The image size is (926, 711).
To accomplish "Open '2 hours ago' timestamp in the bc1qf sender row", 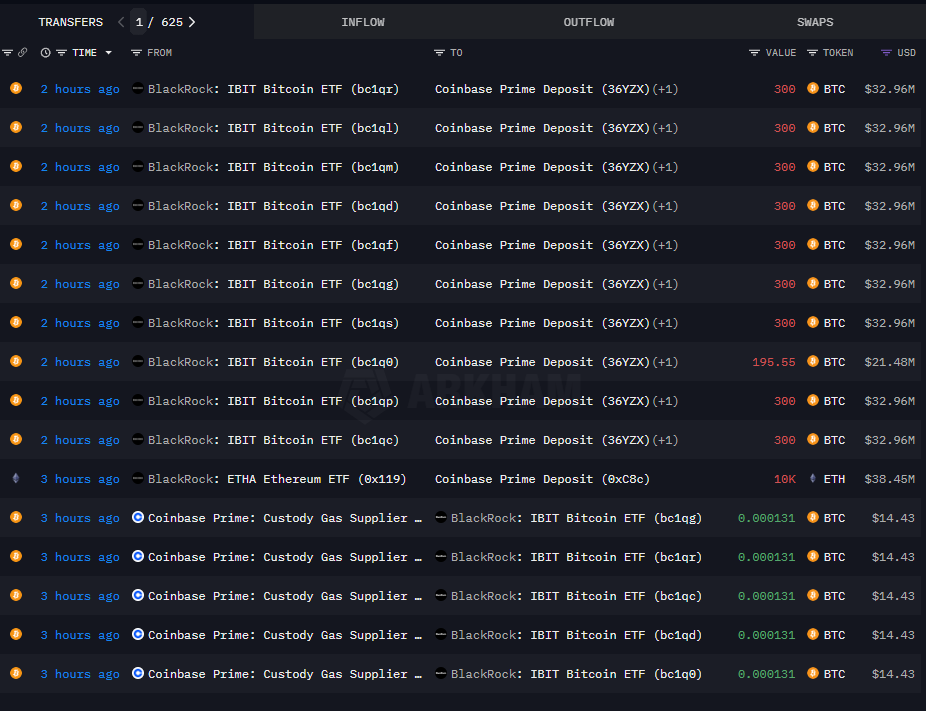I will 80,245.
